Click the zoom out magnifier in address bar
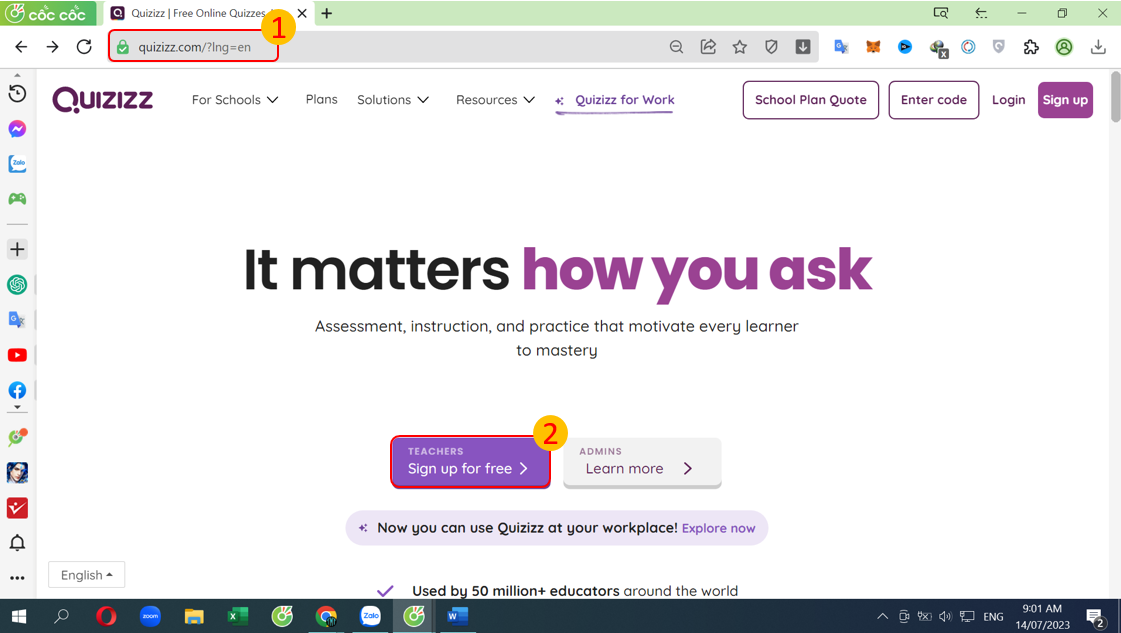Image resolution: width=1121 pixels, height=633 pixels. (677, 47)
